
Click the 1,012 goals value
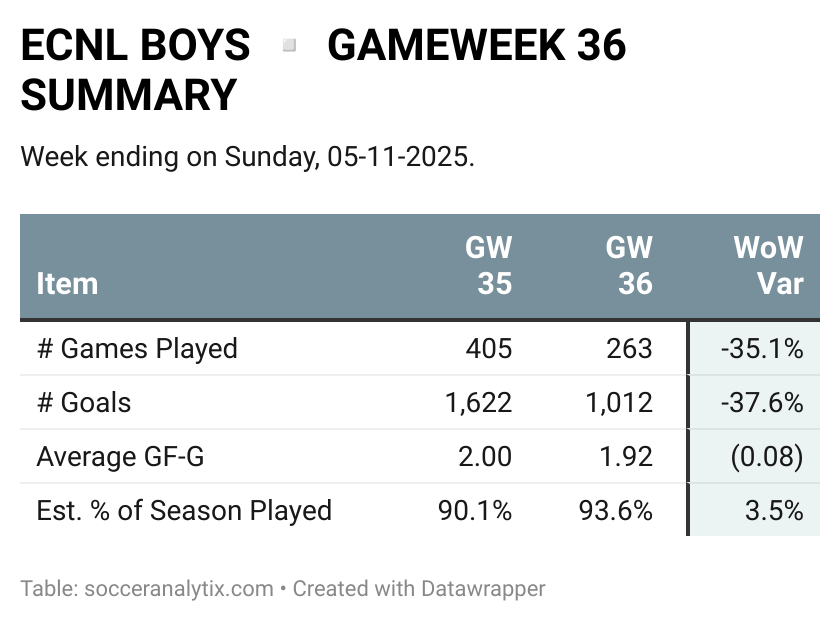pyautogui.click(x=619, y=403)
